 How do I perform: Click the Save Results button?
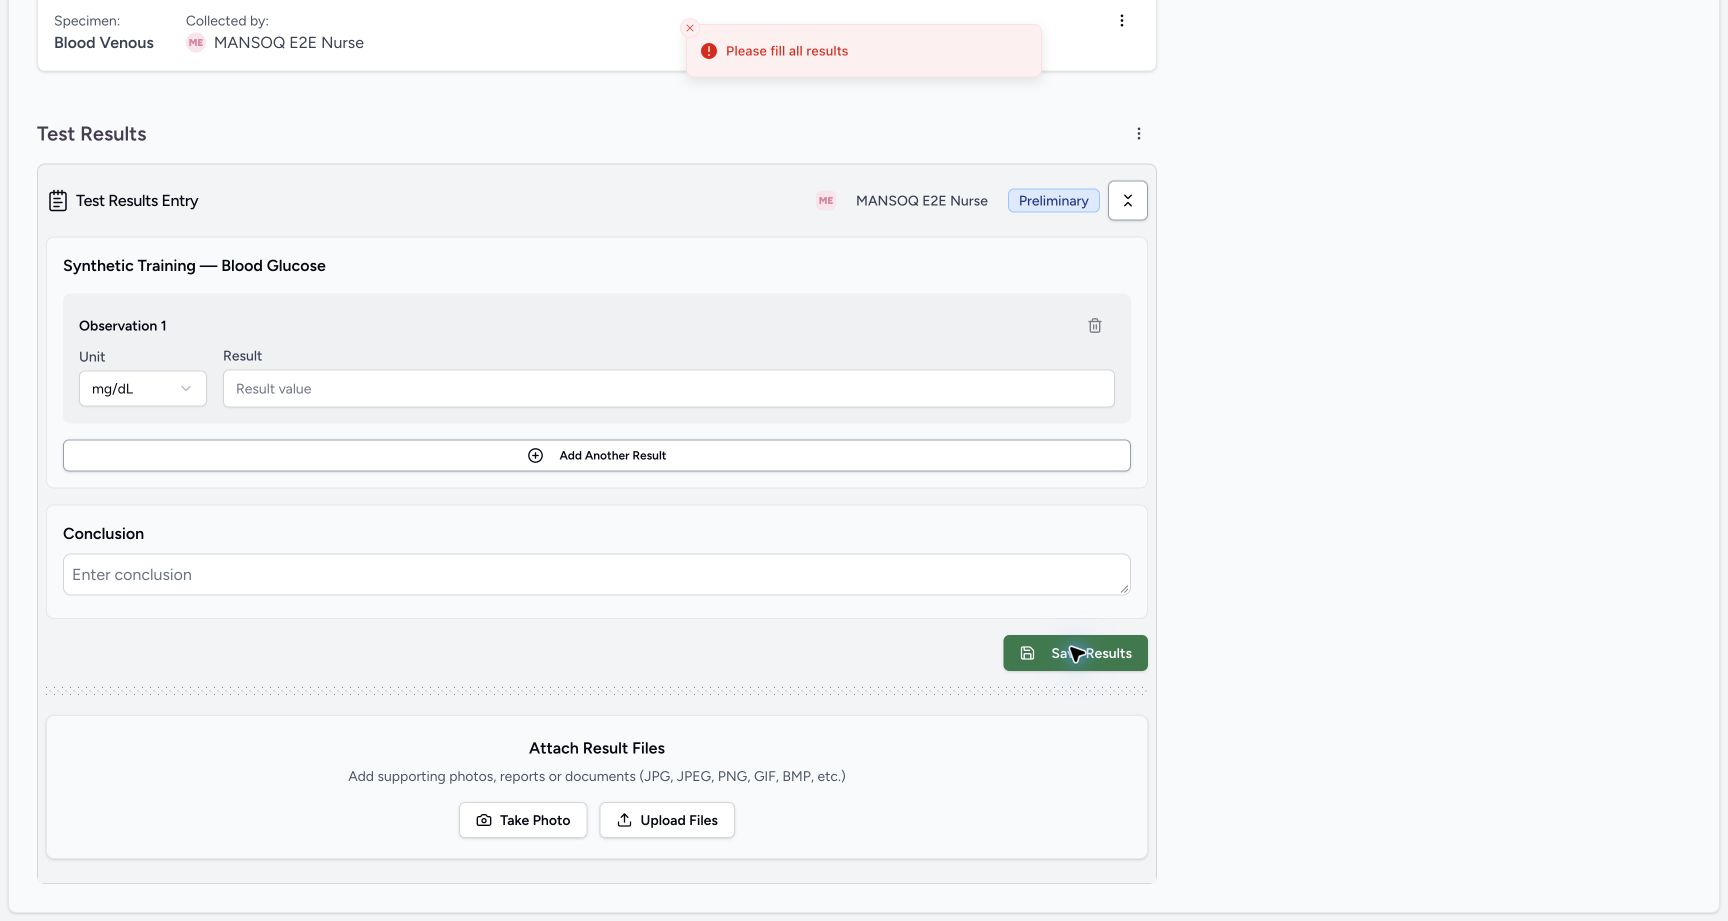tap(1076, 653)
